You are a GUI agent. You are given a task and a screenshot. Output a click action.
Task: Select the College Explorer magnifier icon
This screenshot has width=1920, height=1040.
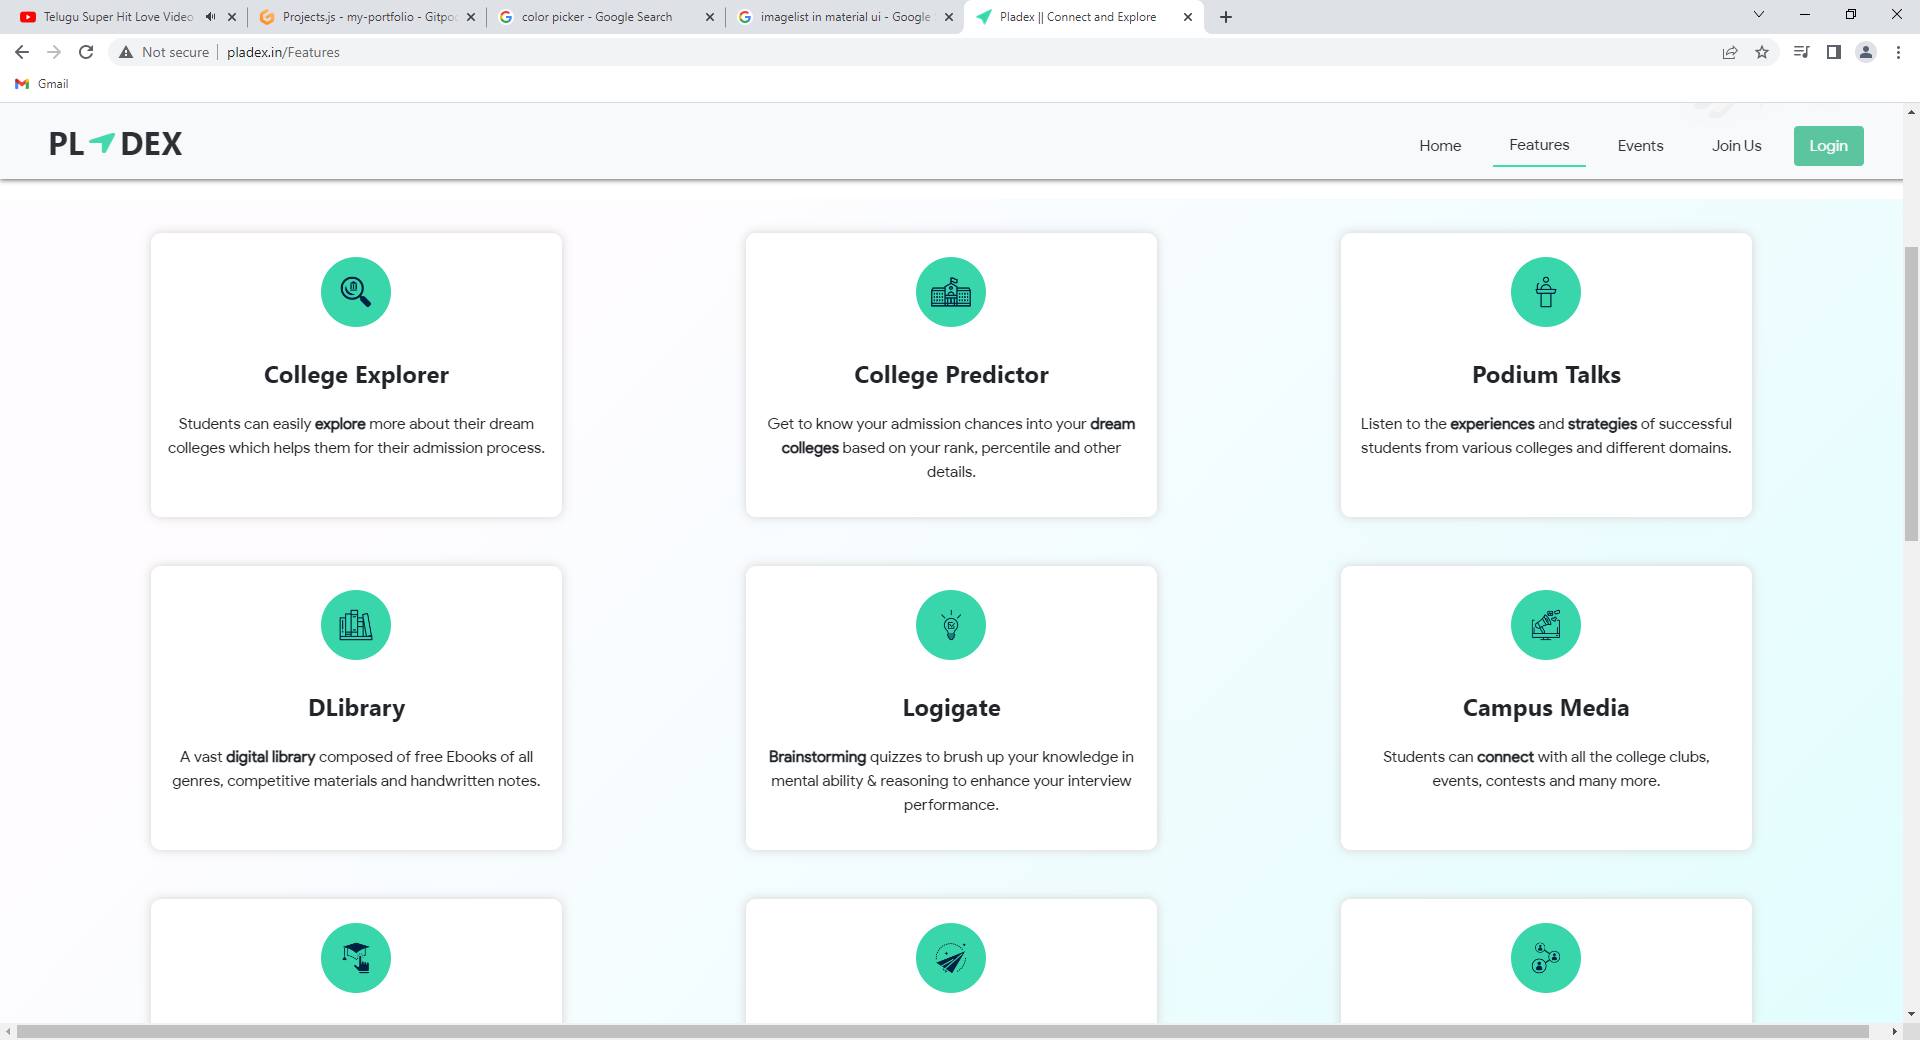click(355, 291)
